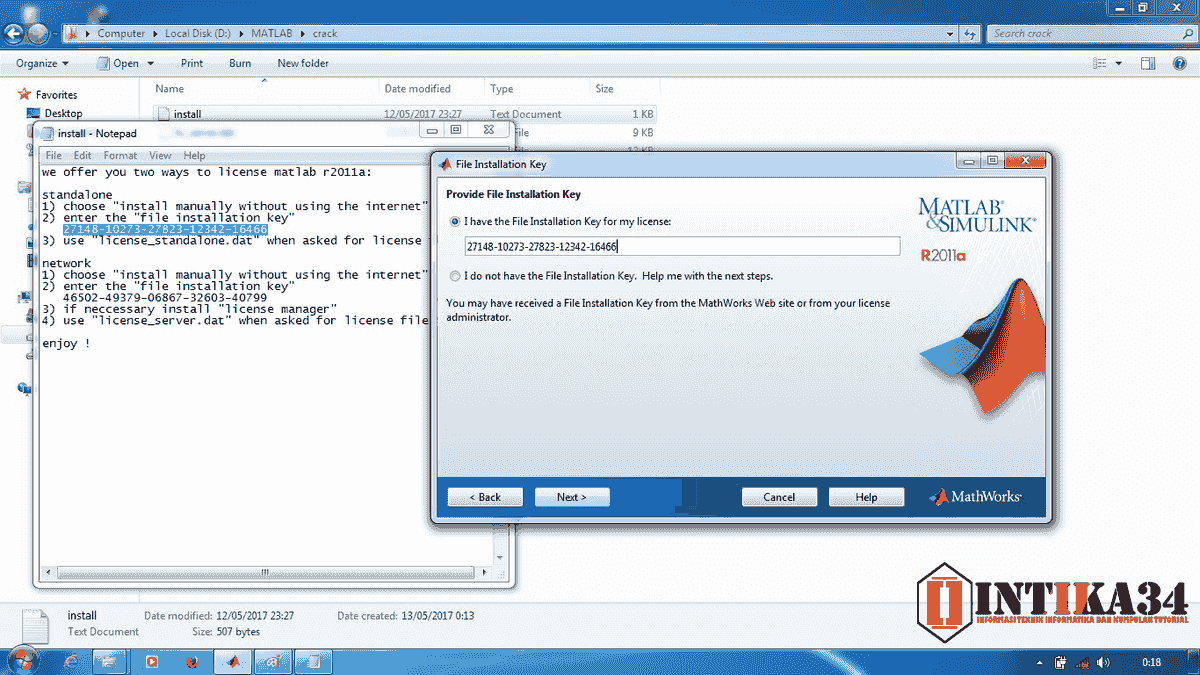Screen dimensions: 1200x675
Task: Click the Windows Start button
Action: coord(22,661)
